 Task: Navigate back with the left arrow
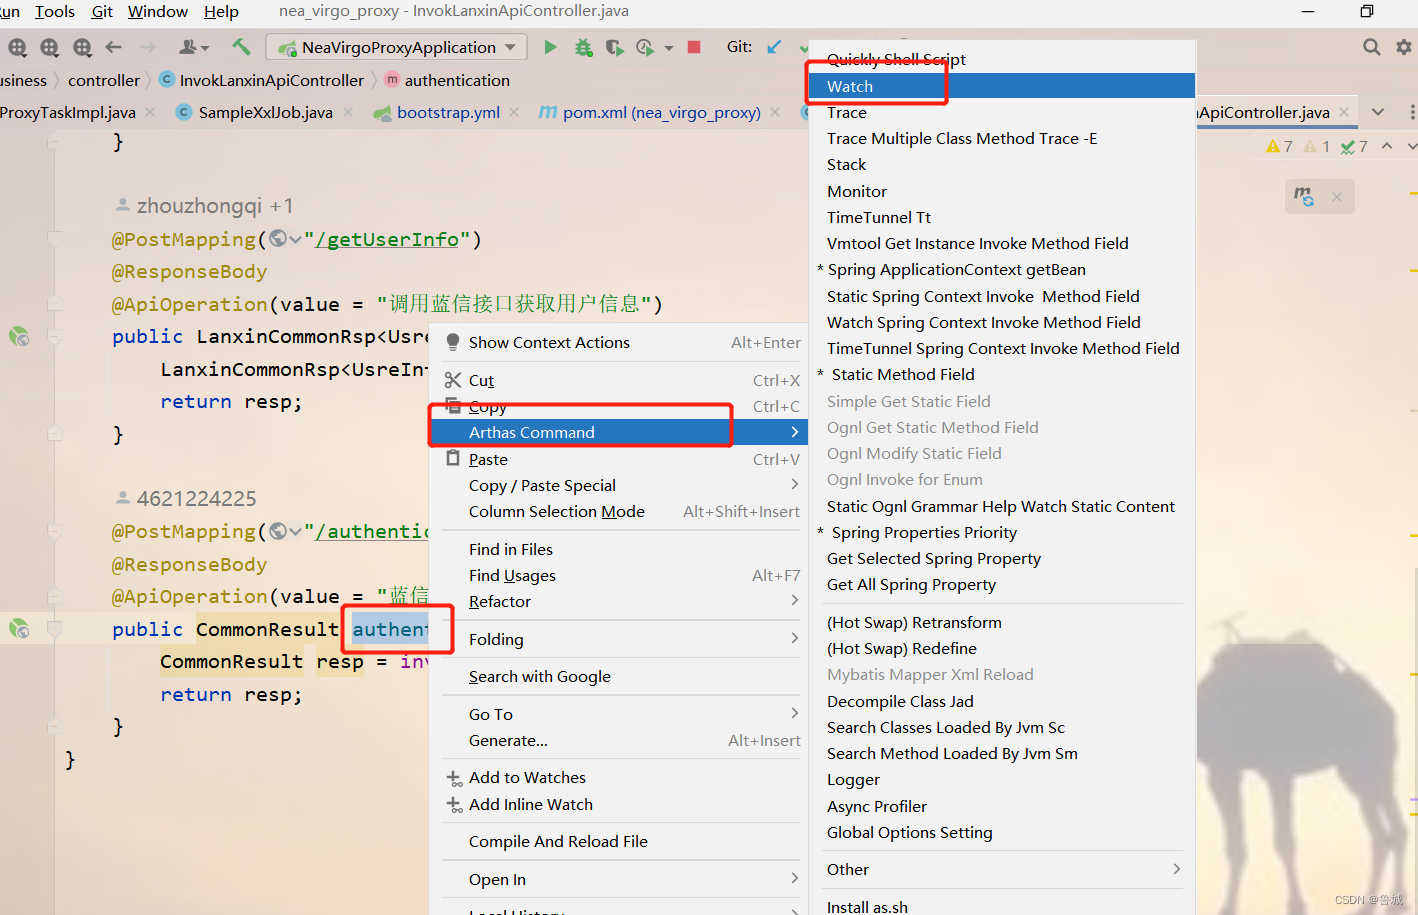tap(114, 47)
